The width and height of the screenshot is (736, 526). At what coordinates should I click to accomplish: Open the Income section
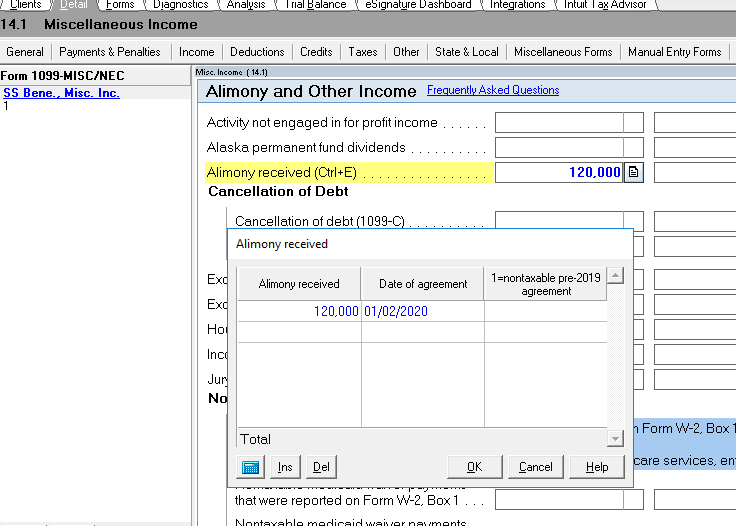196,52
